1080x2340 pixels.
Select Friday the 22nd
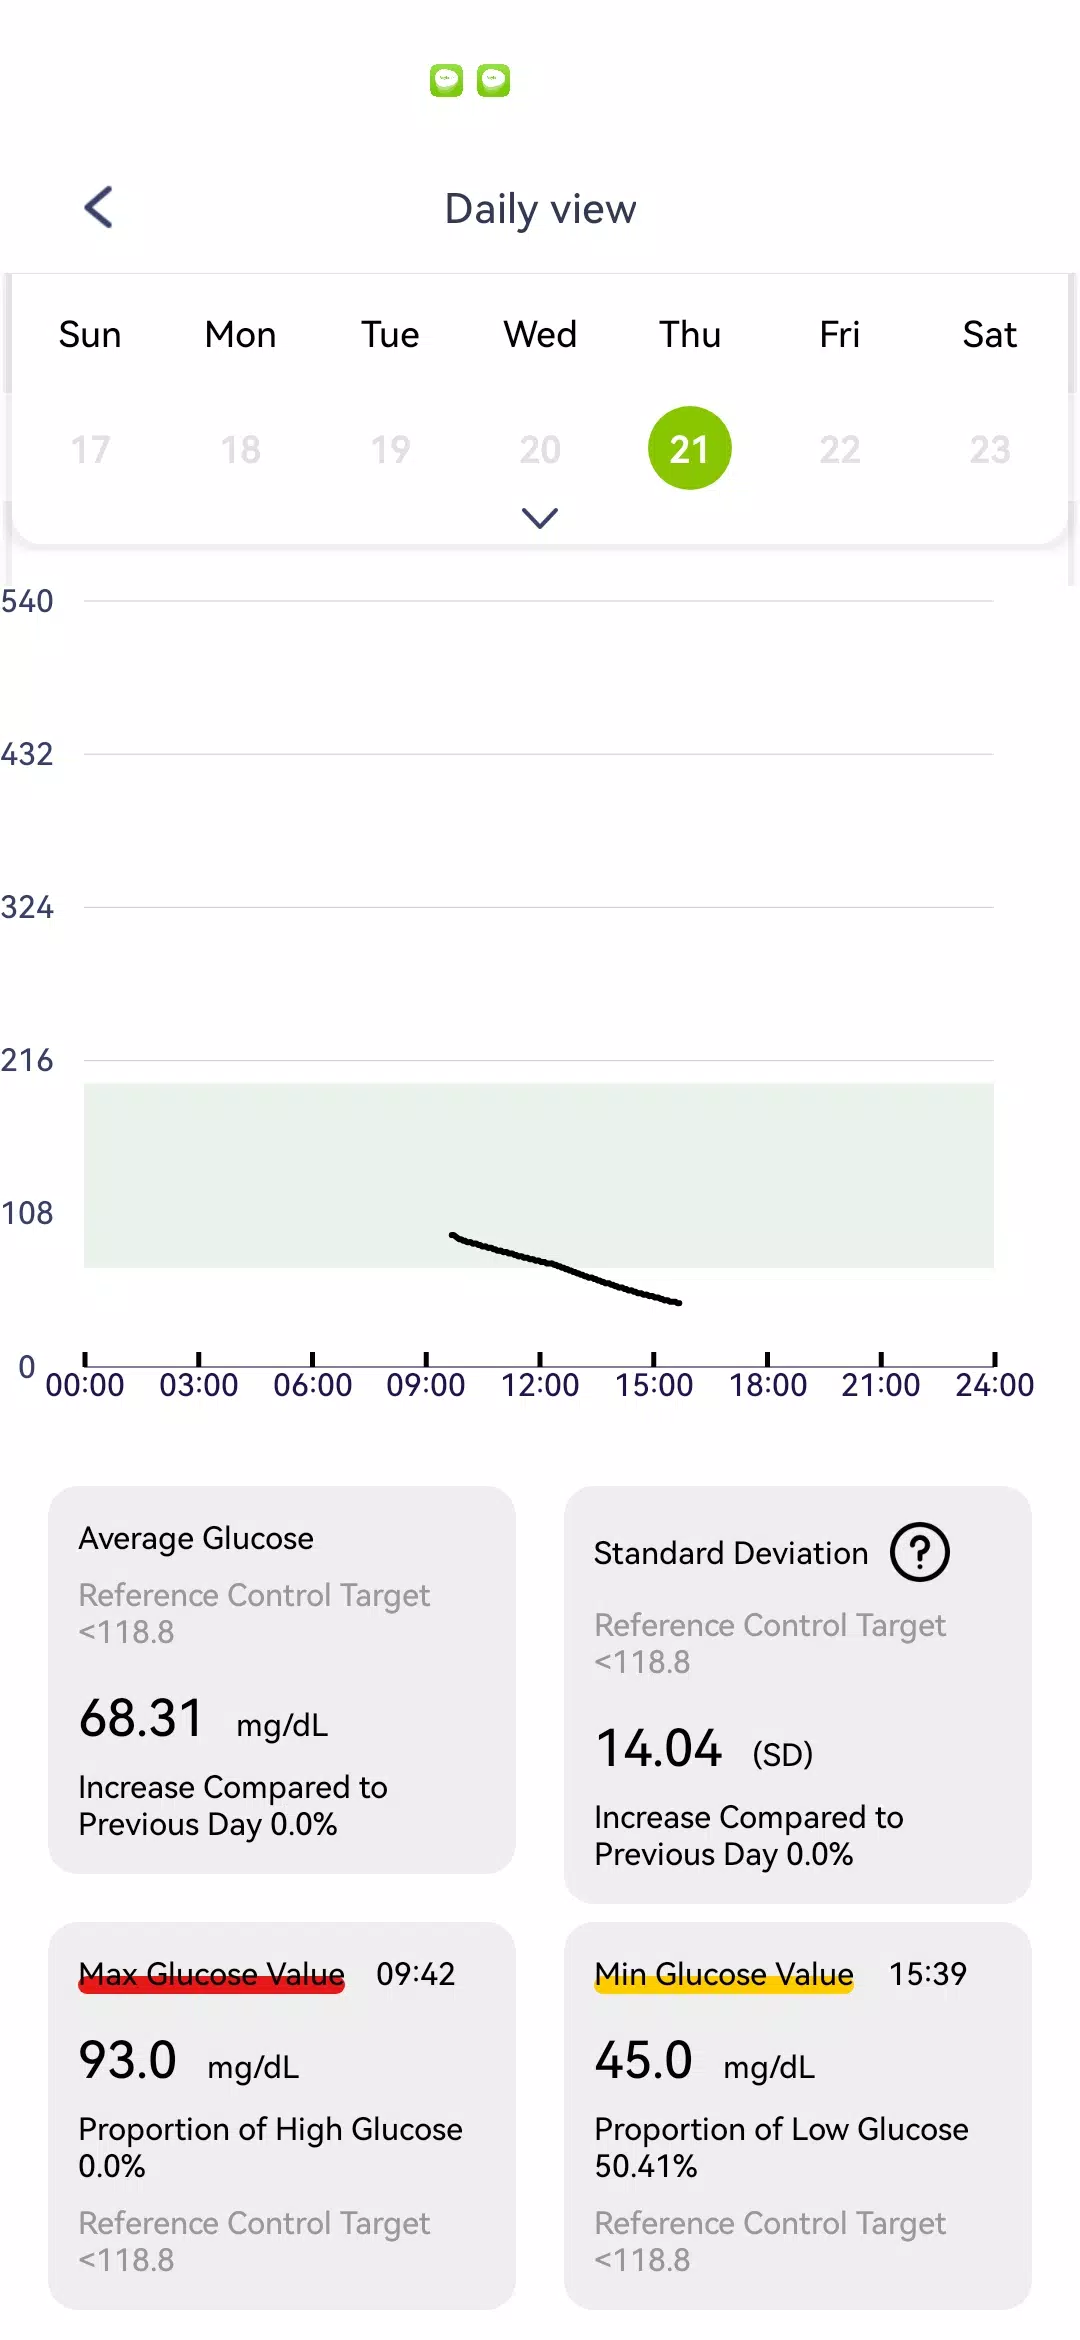[840, 449]
